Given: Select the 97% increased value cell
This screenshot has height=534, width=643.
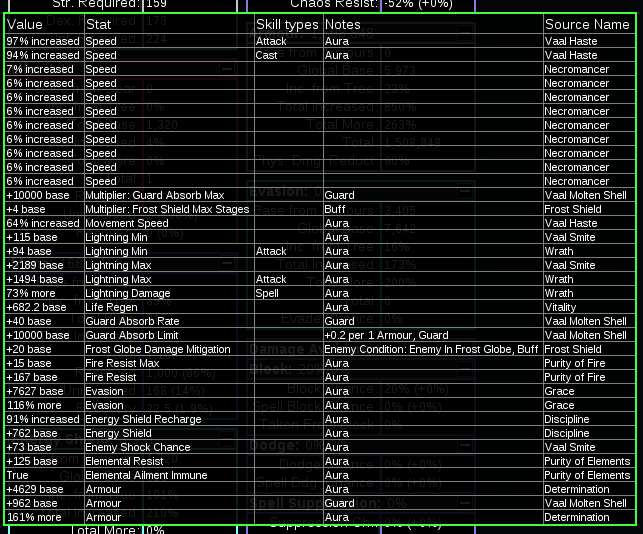Looking at the screenshot, I should pyautogui.click(x=43, y=41).
